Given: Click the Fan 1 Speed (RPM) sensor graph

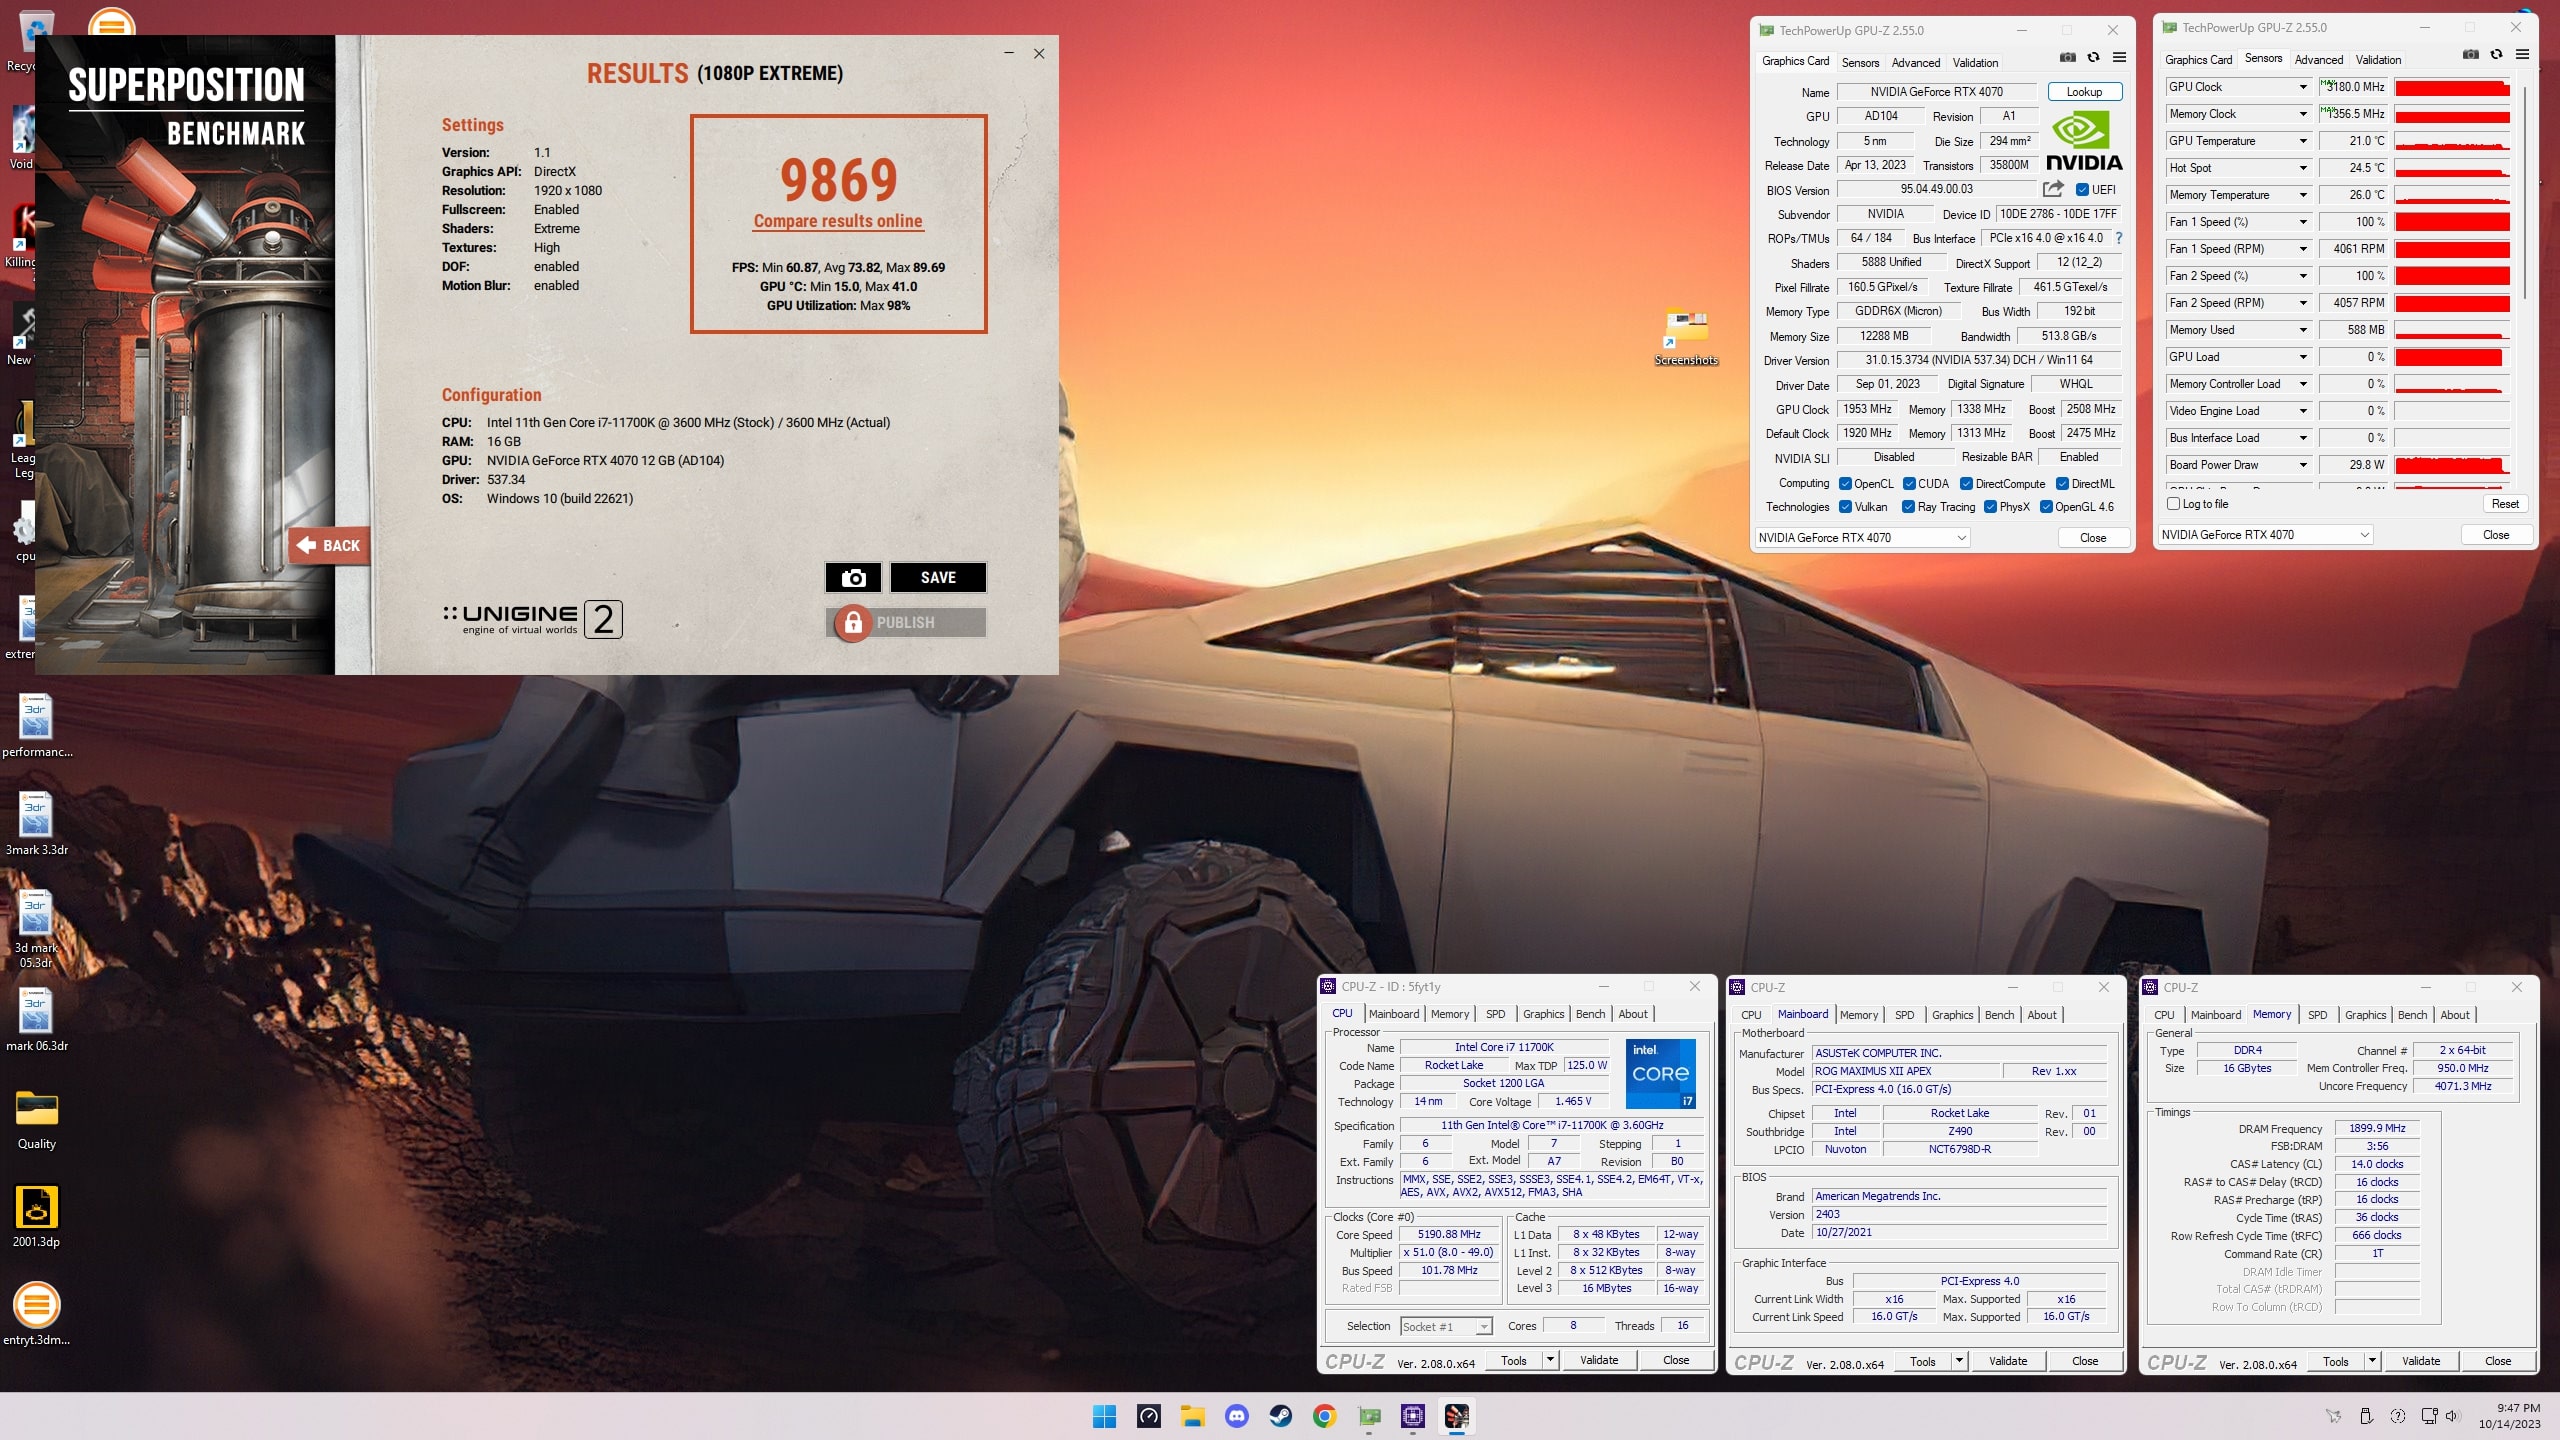Looking at the screenshot, I should [x=2452, y=249].
